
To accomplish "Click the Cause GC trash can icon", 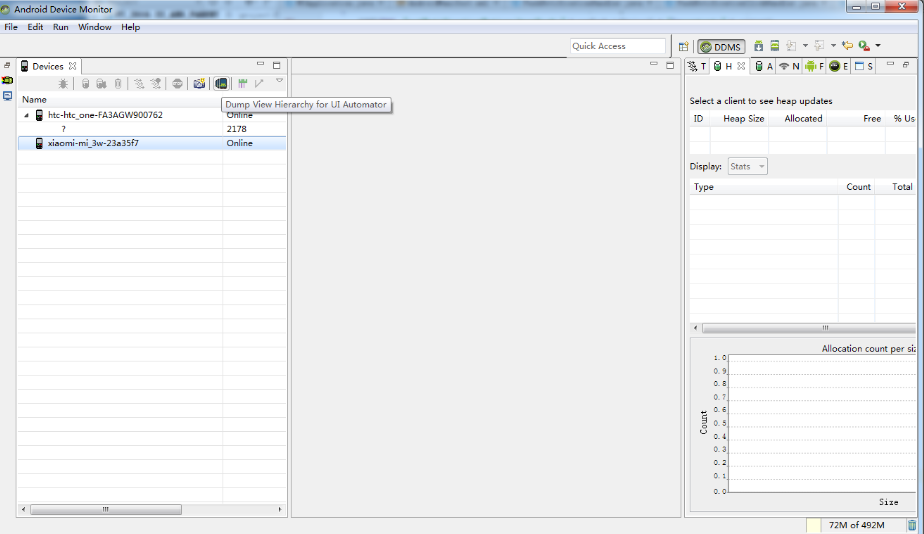I will 118,84.
